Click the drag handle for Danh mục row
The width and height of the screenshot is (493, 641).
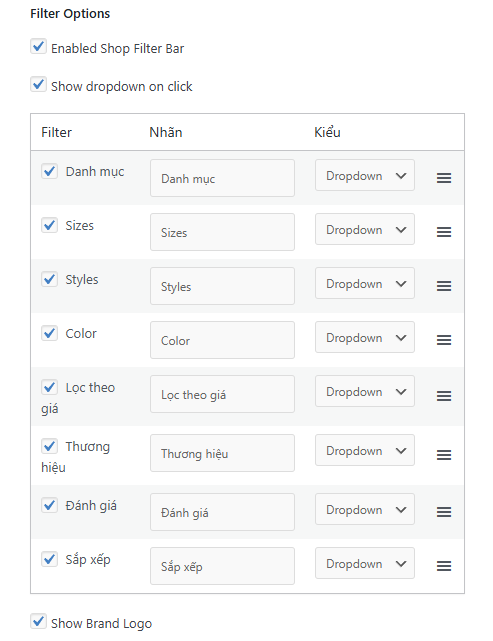444,178
